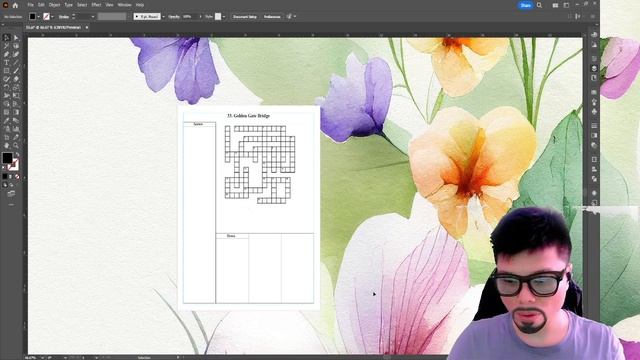Select the Rectangle tool
Image resolution: width=640 pixels, height=360 pixels.
coord(7,71)
